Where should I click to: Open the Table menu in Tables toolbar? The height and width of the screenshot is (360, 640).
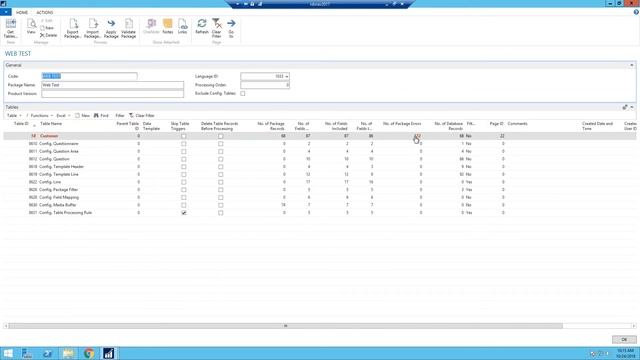(x=14, y=116)
